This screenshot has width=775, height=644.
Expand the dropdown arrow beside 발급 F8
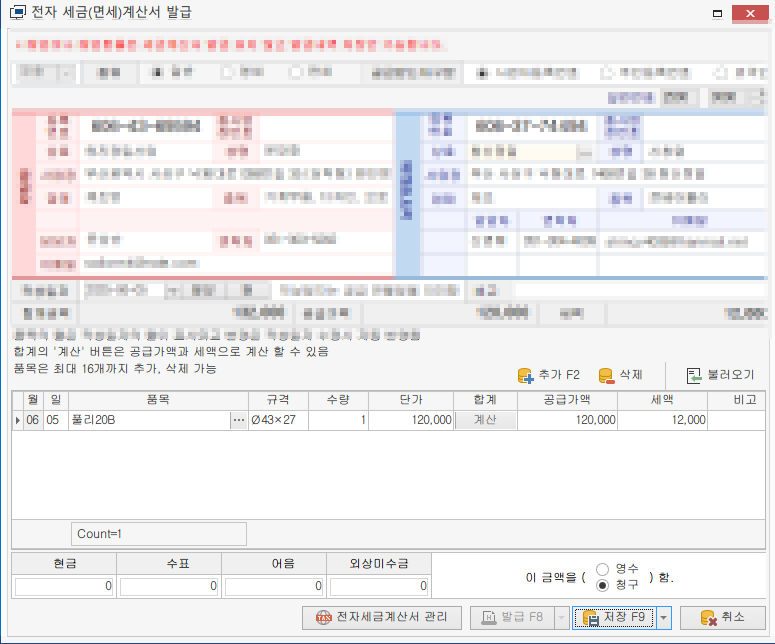(560, 618)
